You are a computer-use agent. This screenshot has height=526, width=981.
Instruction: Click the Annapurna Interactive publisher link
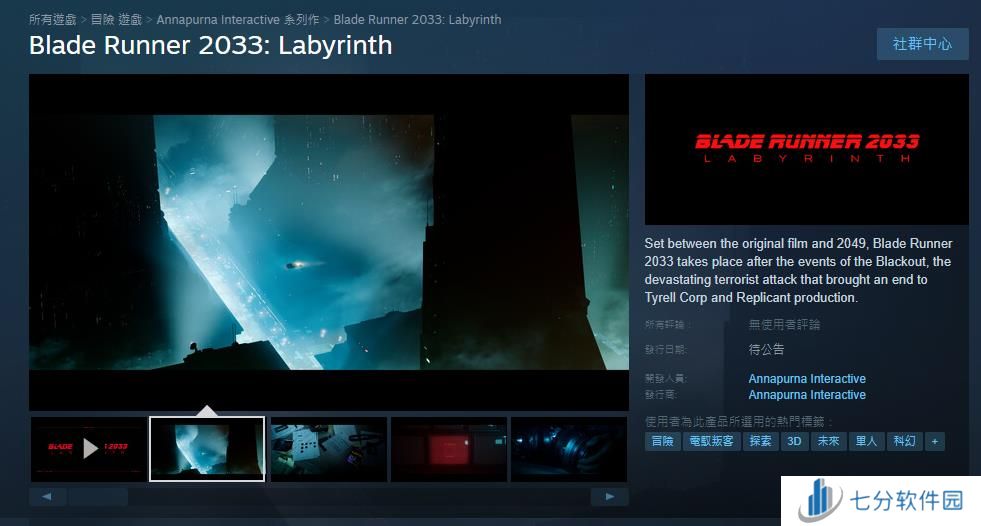(807, 395)
